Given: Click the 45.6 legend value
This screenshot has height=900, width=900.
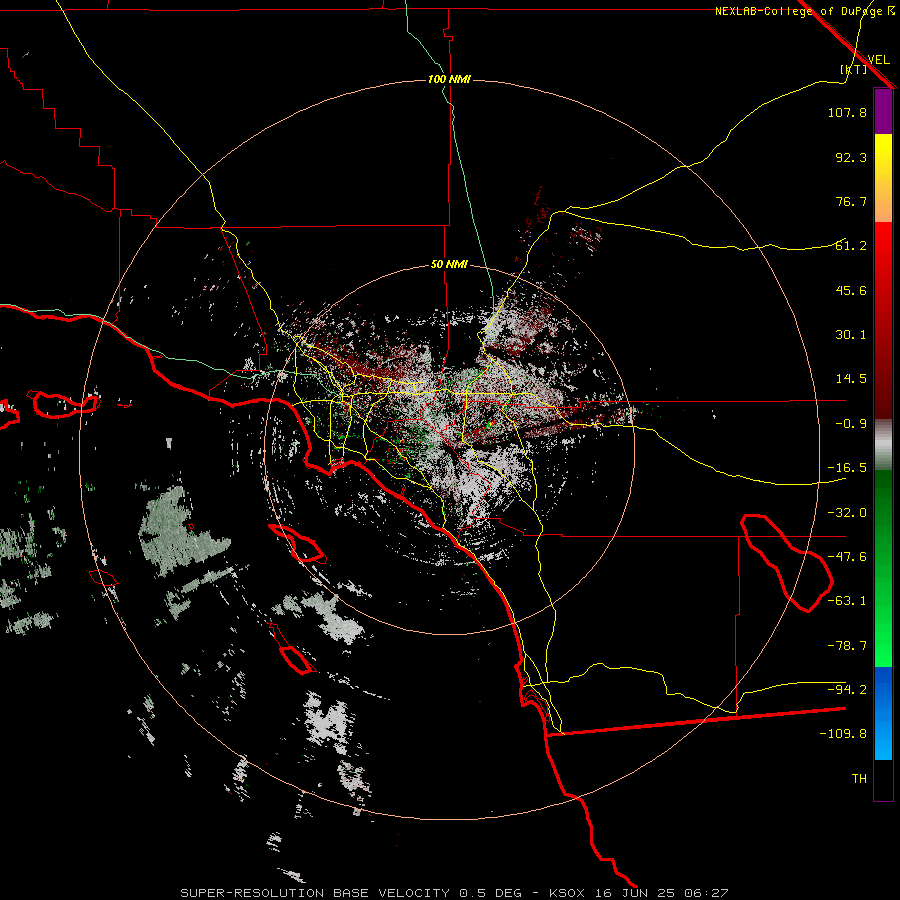Looking at the screenshot, I should pos(851,290).
